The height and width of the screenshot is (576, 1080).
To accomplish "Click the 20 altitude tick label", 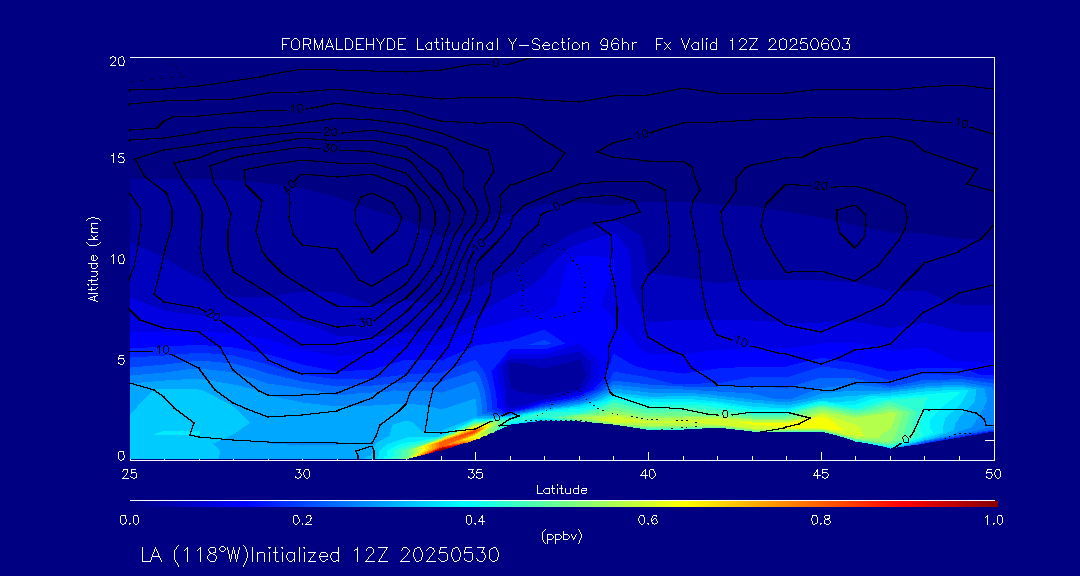I will coord(115,61).
